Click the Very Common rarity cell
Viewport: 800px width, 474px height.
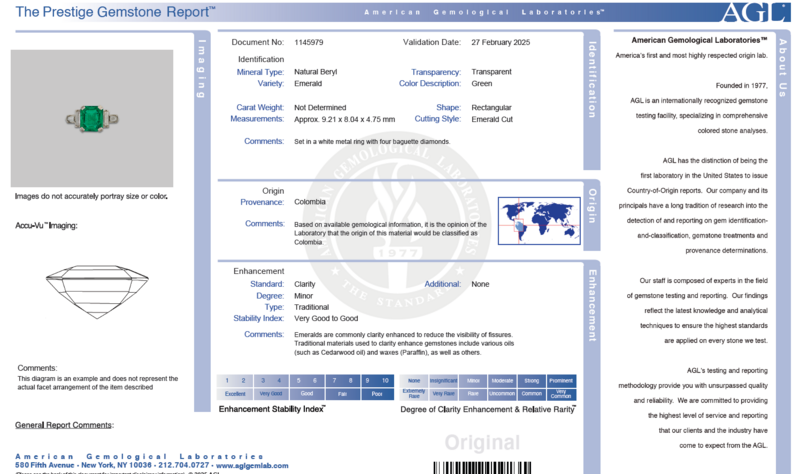tap(561, 394)
